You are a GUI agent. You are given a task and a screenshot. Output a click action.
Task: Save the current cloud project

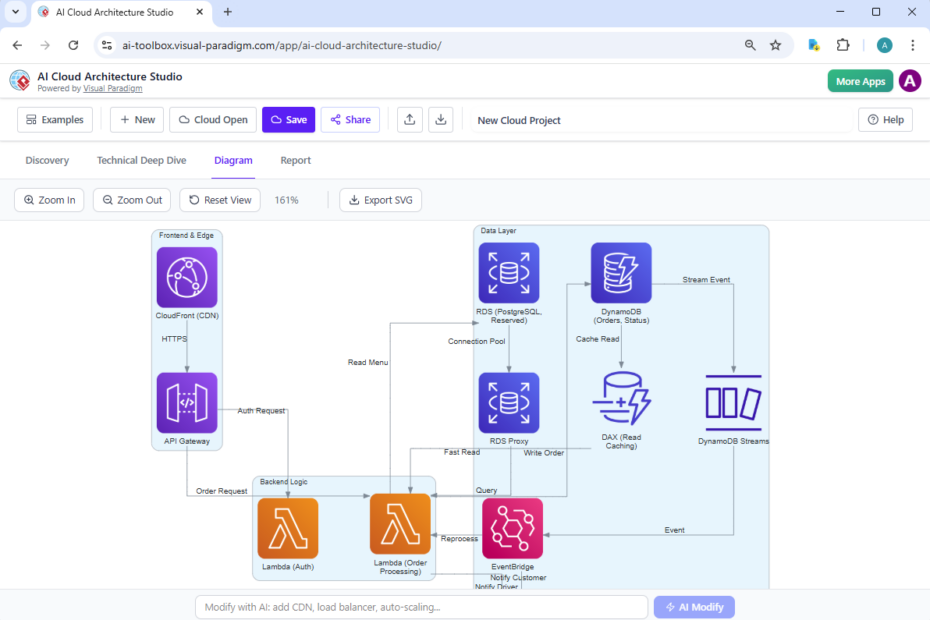[288, 119]
